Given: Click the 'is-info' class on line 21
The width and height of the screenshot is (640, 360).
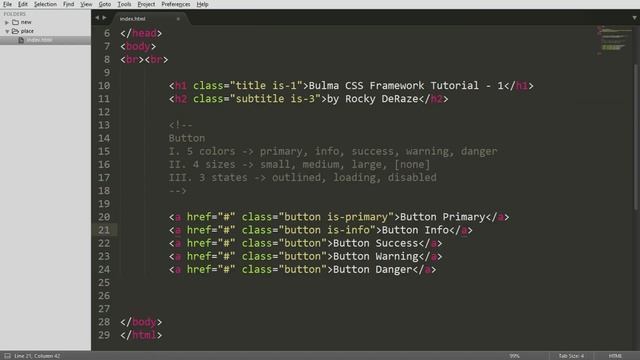Looking at the screenshot, I should [x=348, y=230].
